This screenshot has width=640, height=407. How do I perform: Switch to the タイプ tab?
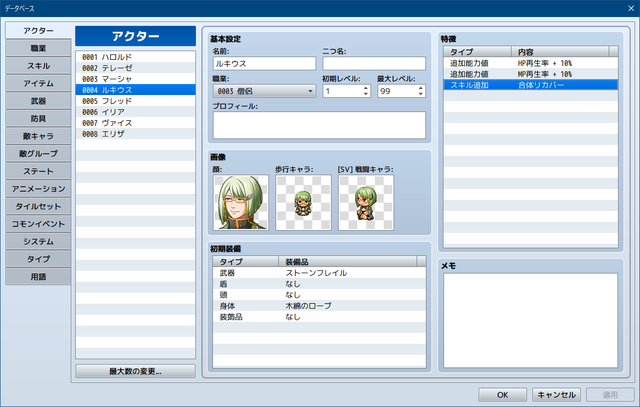(38, 259)
